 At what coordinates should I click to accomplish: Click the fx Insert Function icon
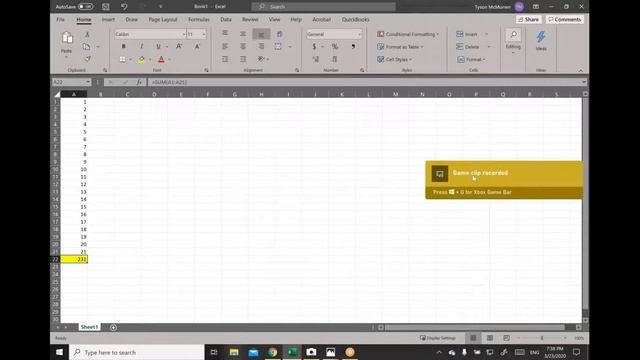click(x=139, y=82)
